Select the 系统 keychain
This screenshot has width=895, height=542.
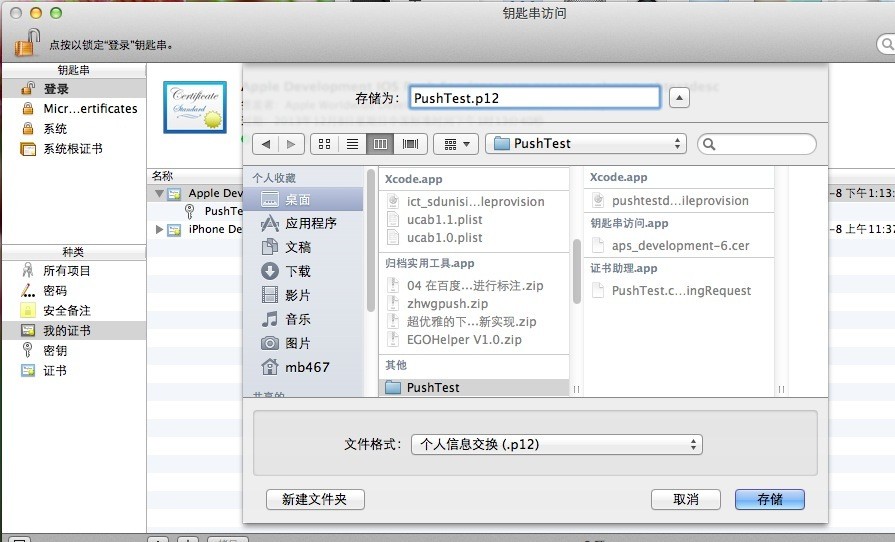click(74, 128)
